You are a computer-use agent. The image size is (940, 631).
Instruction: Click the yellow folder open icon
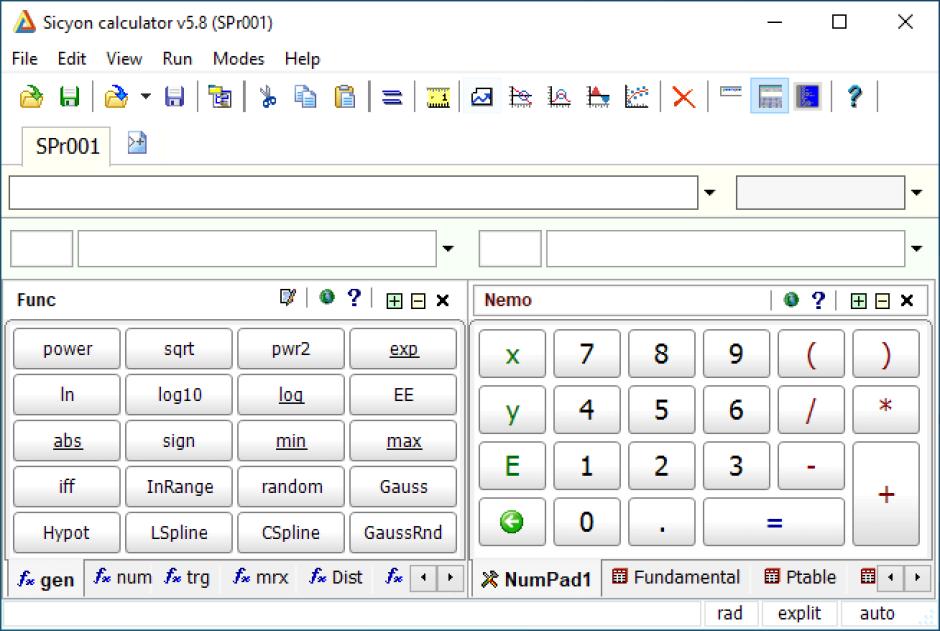click(31, 96)
